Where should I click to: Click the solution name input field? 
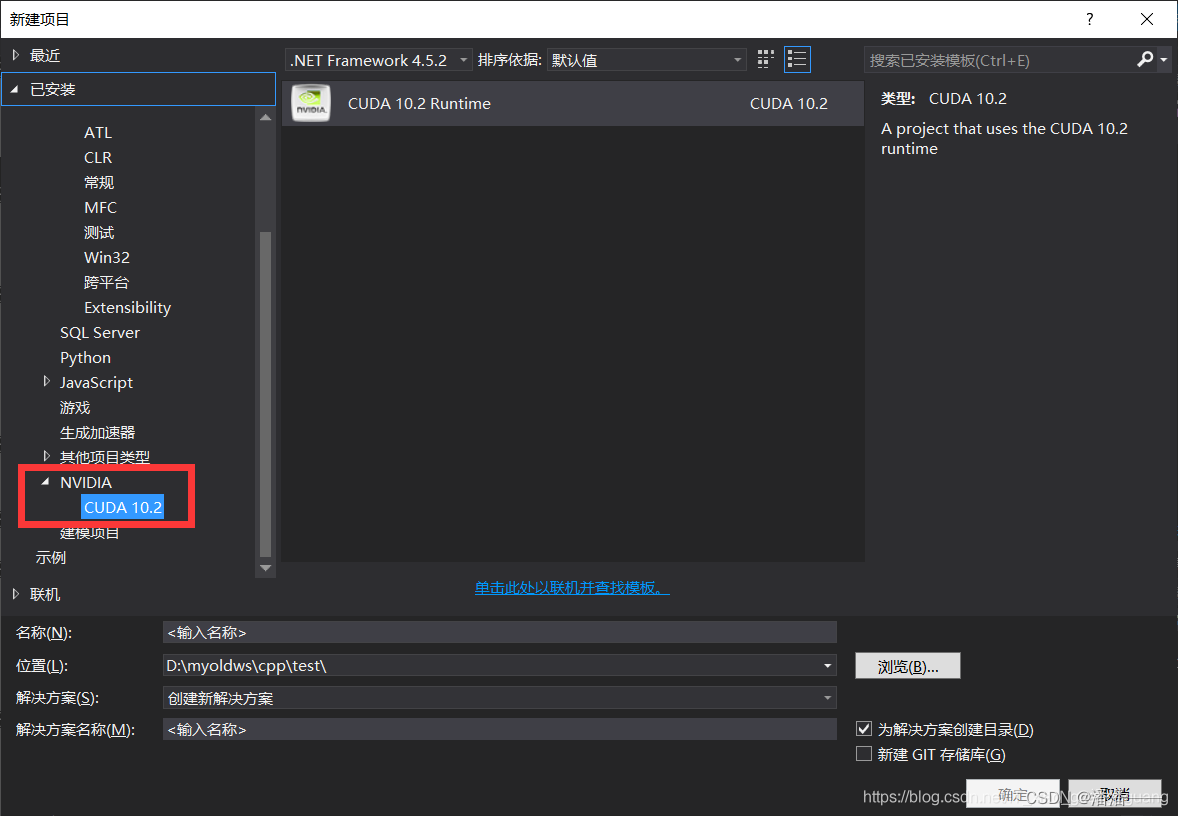coord(500,729)
